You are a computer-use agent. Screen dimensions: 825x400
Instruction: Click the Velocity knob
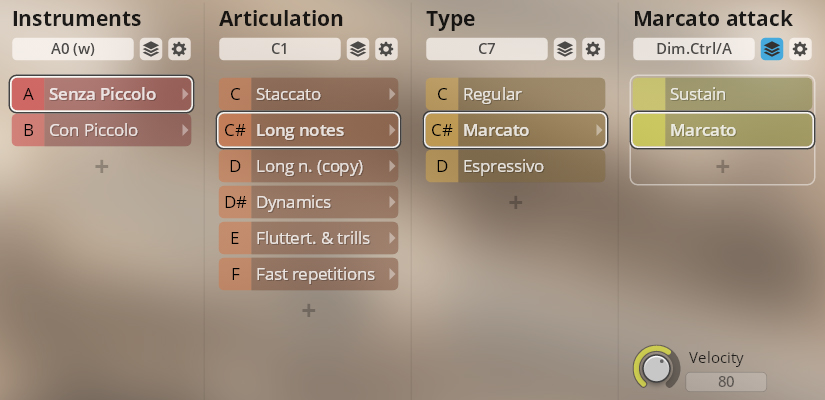pyautogui.click(x=656, y=368)
